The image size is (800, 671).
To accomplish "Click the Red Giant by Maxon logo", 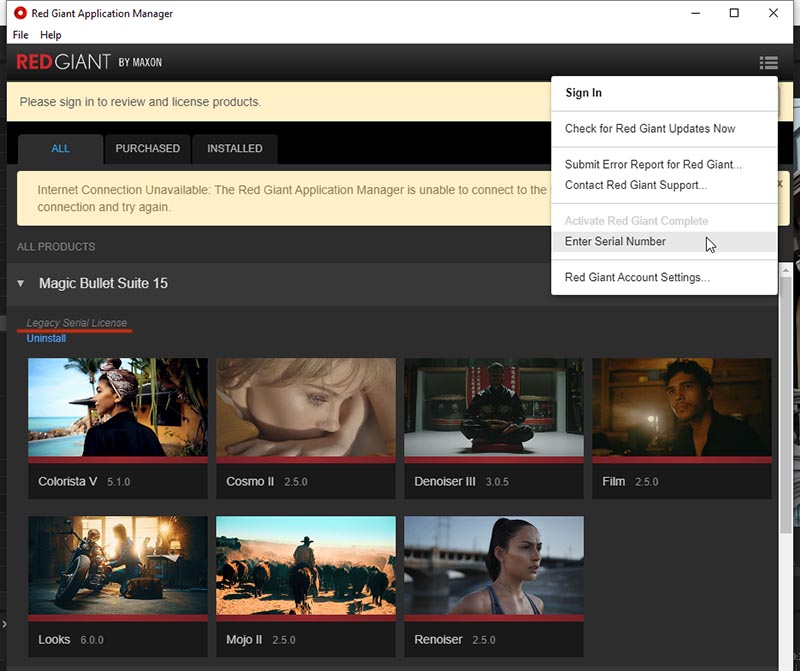I will 89,62.
